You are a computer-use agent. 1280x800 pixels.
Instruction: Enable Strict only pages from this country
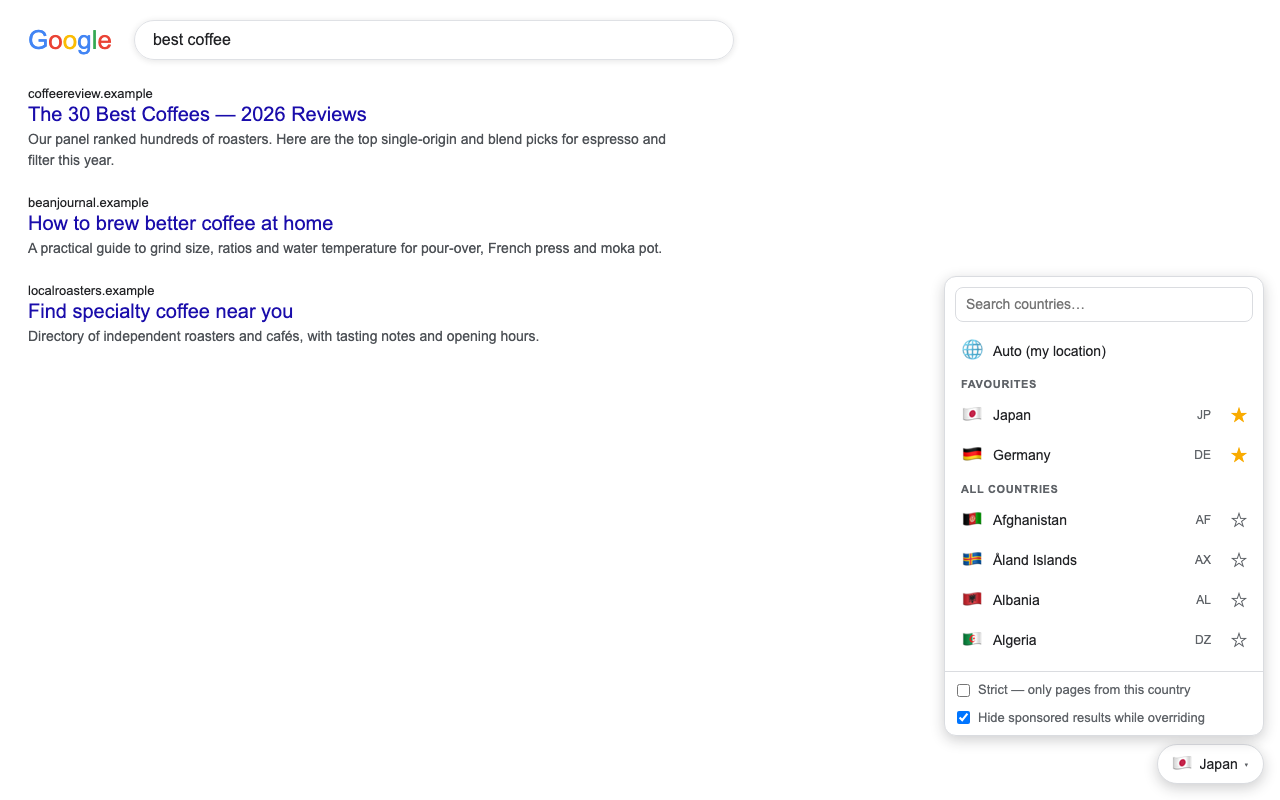(x=964, y=690)
